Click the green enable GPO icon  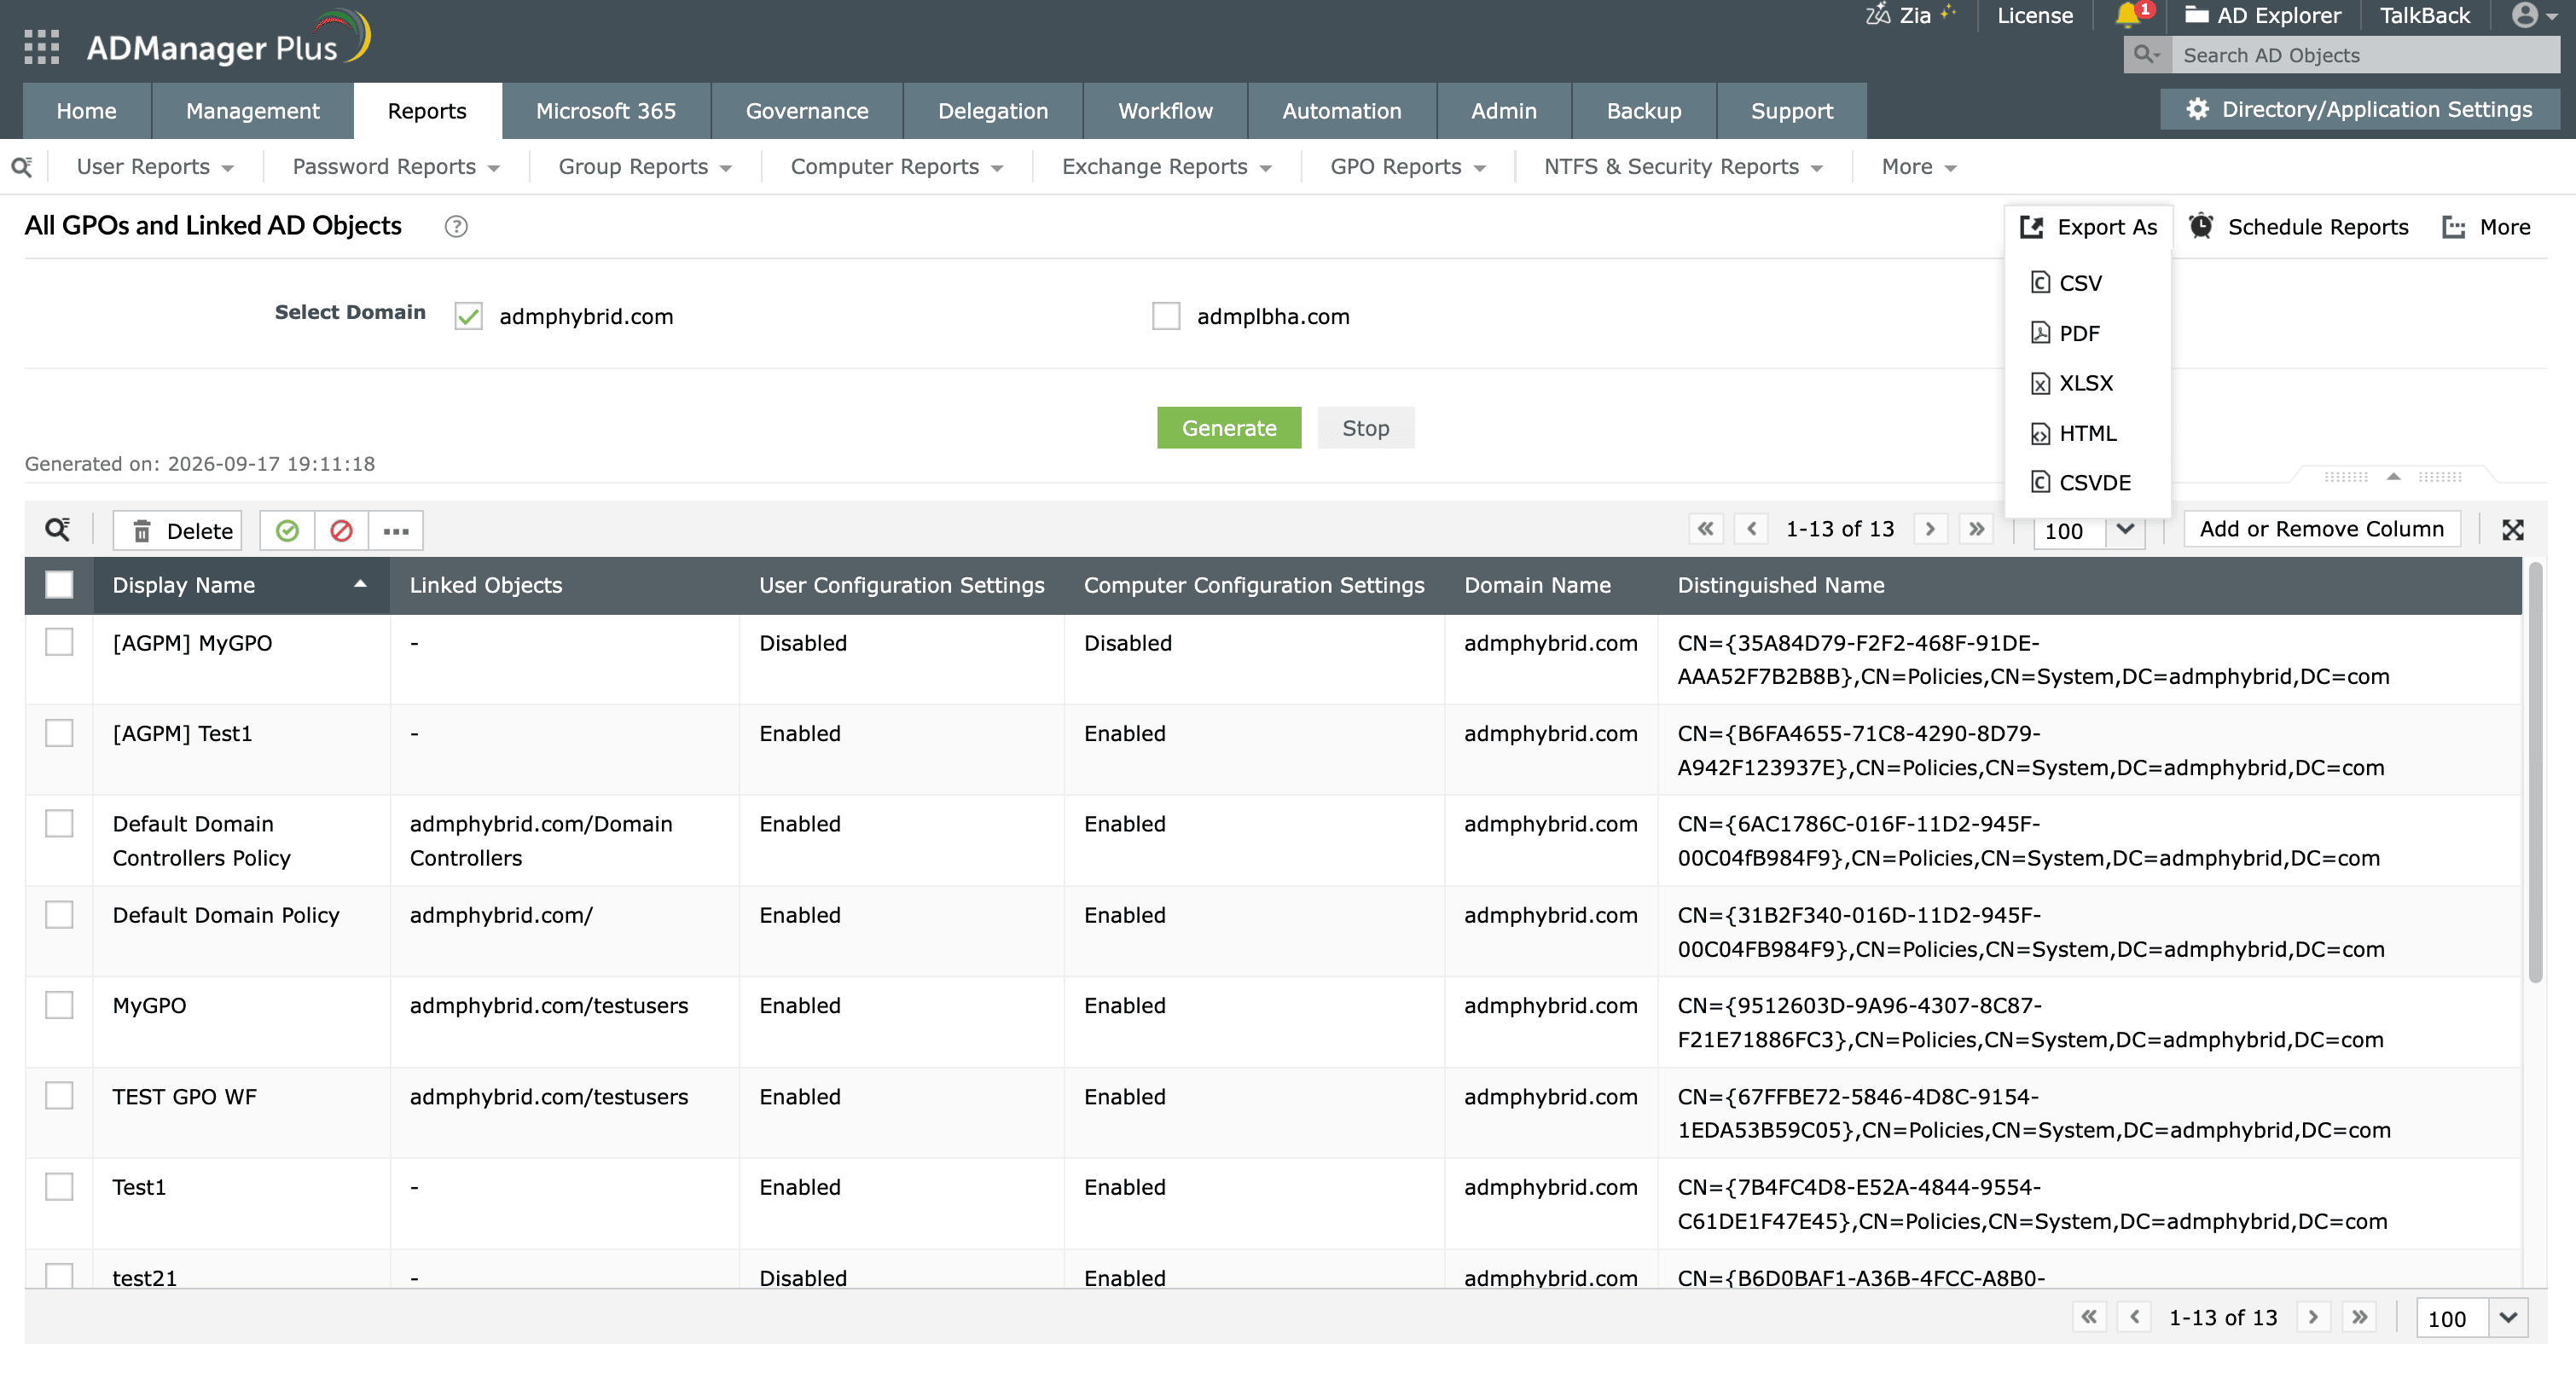click(287, 530)
